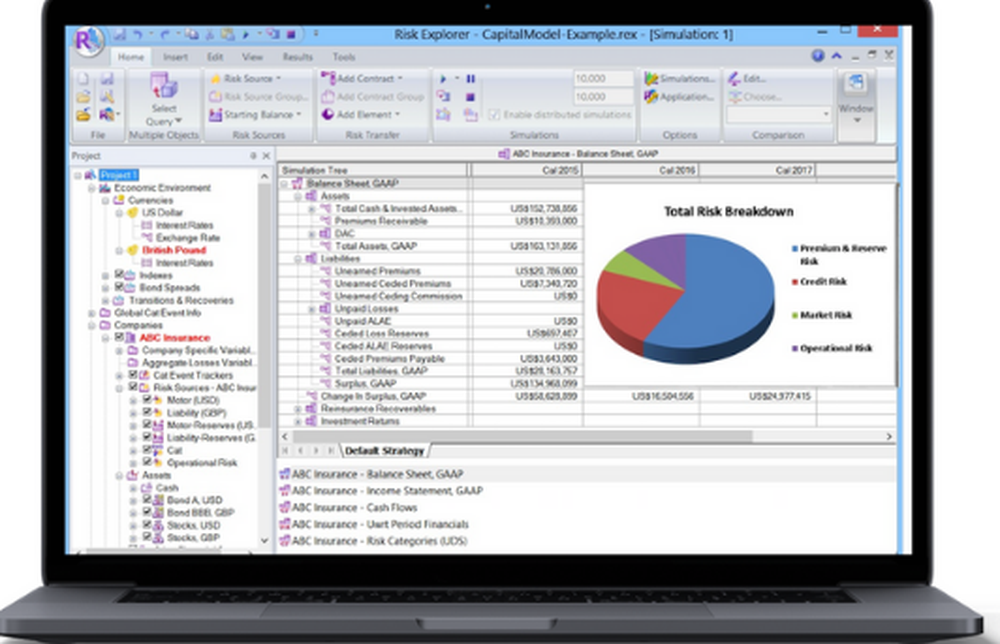Click the icon beside ABC Insurance - Risk Categories (UDS)
This screenshot has height=644, width=1000.
click(284, 541)
